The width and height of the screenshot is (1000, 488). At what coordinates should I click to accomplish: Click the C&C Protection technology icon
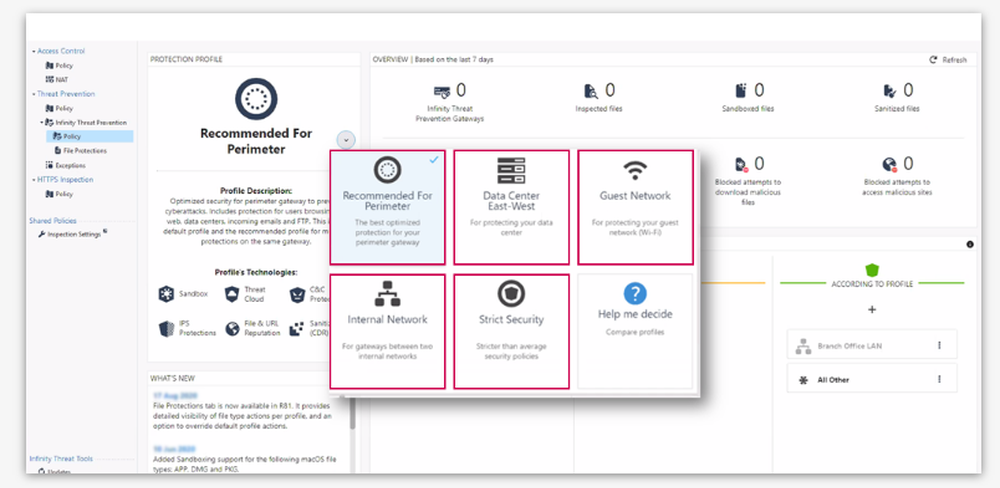click(297, 294)
